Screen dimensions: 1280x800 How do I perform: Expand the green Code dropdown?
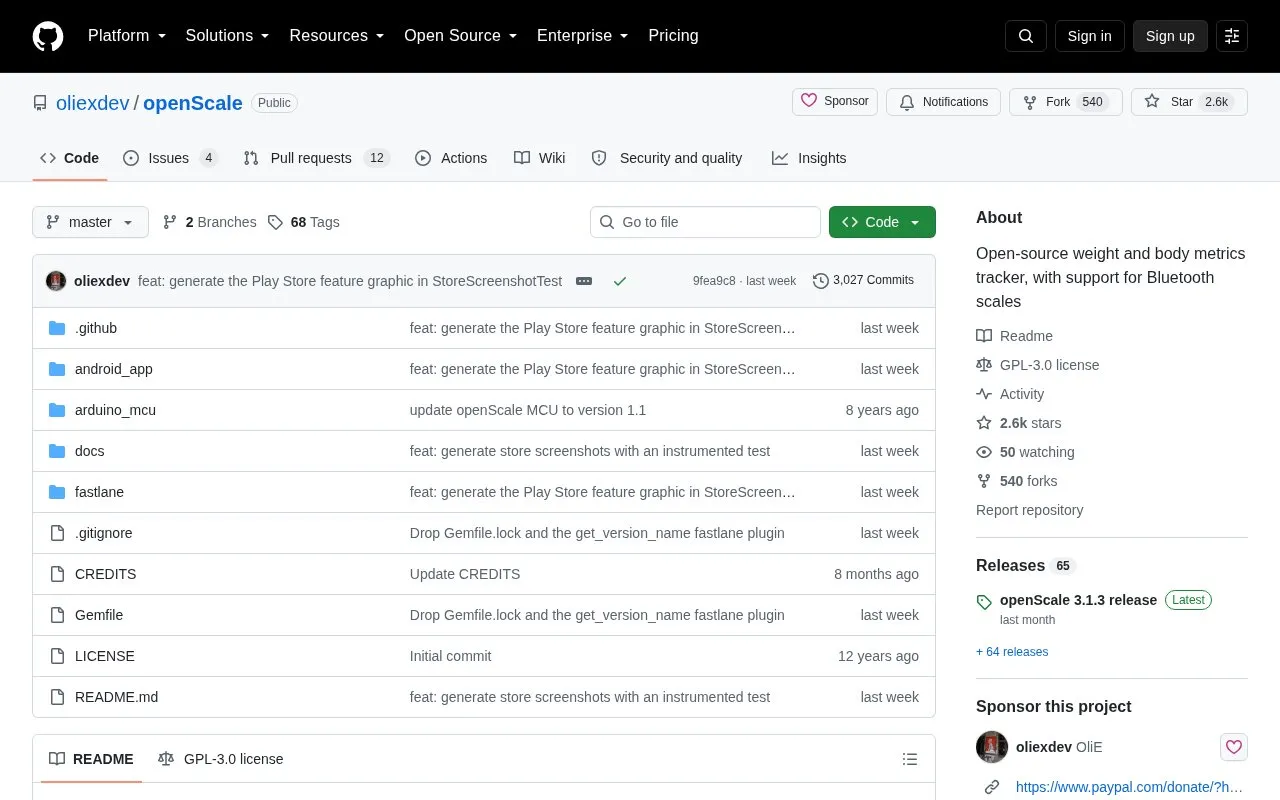pyautogui.click(x=882, y=222)
